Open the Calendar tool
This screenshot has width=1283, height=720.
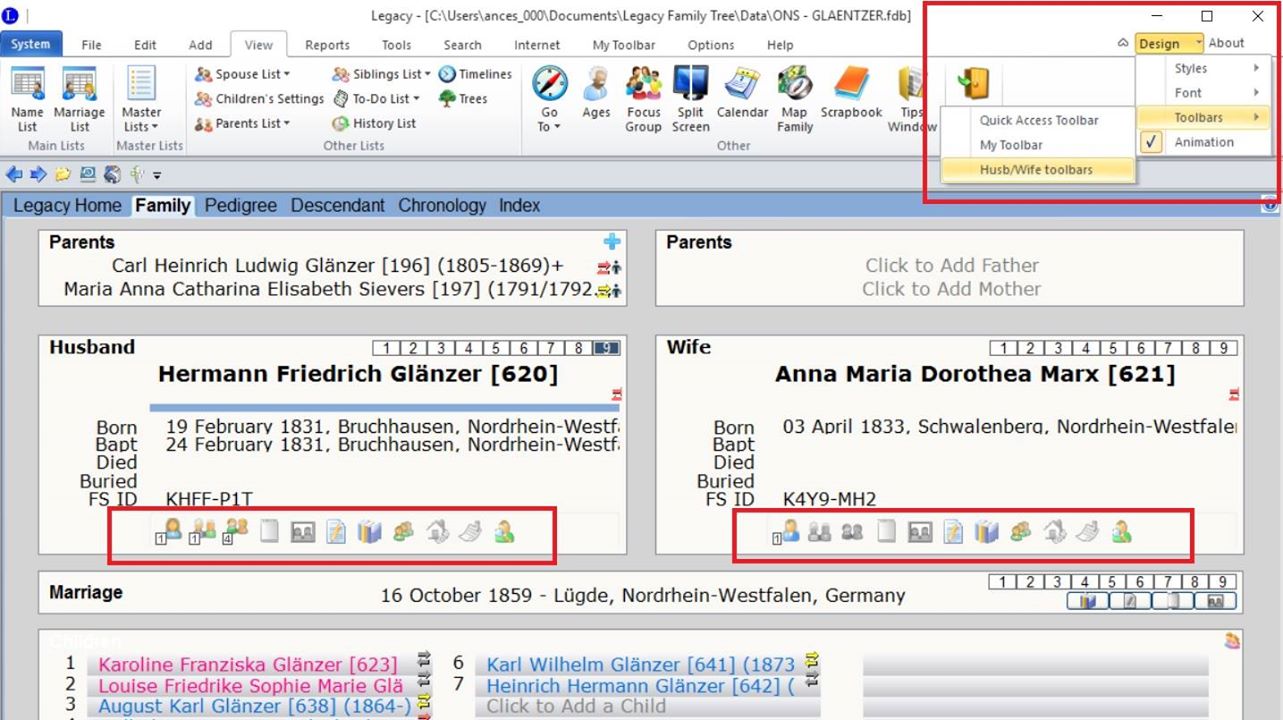pos(742,92)
